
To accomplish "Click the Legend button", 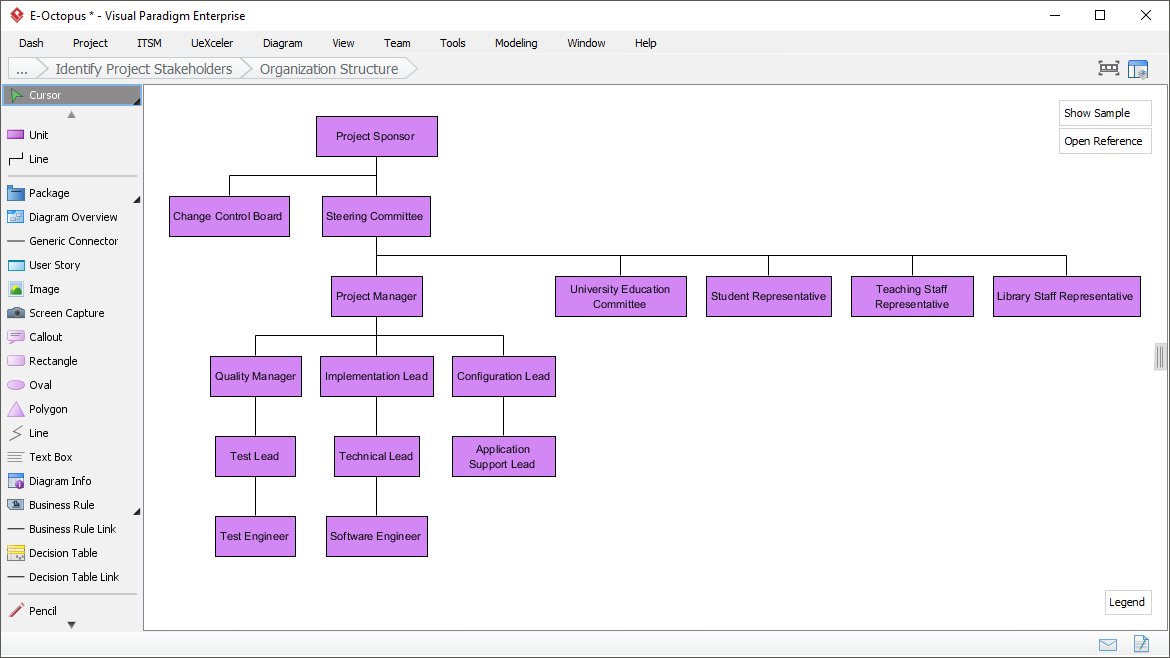I will pos(1127,602).
